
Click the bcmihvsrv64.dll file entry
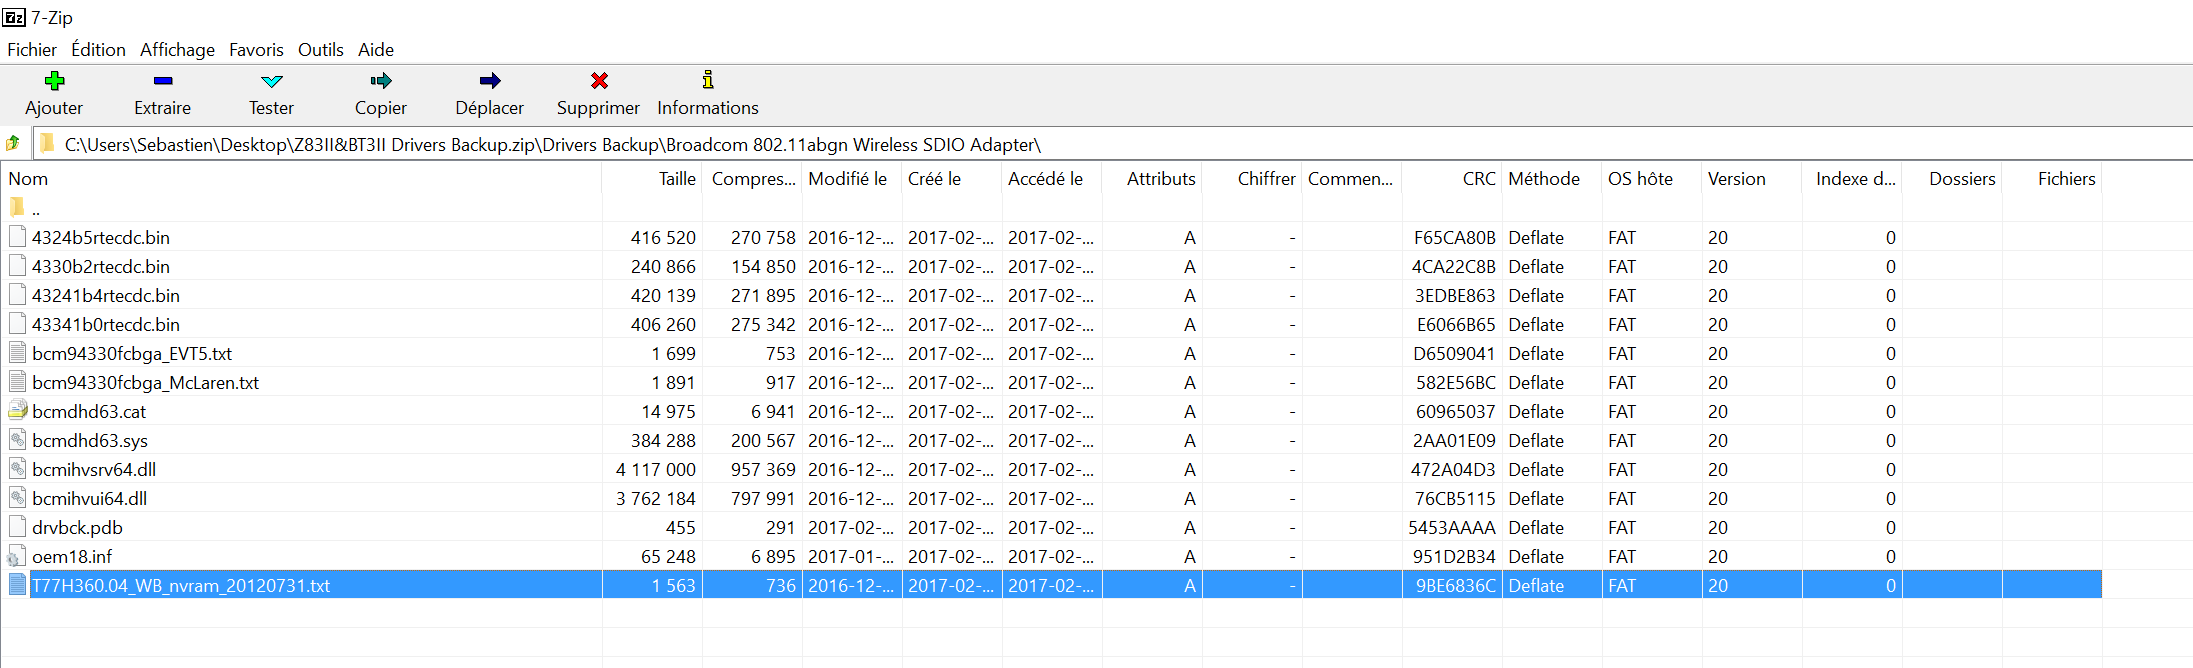[x=94, y=470]
